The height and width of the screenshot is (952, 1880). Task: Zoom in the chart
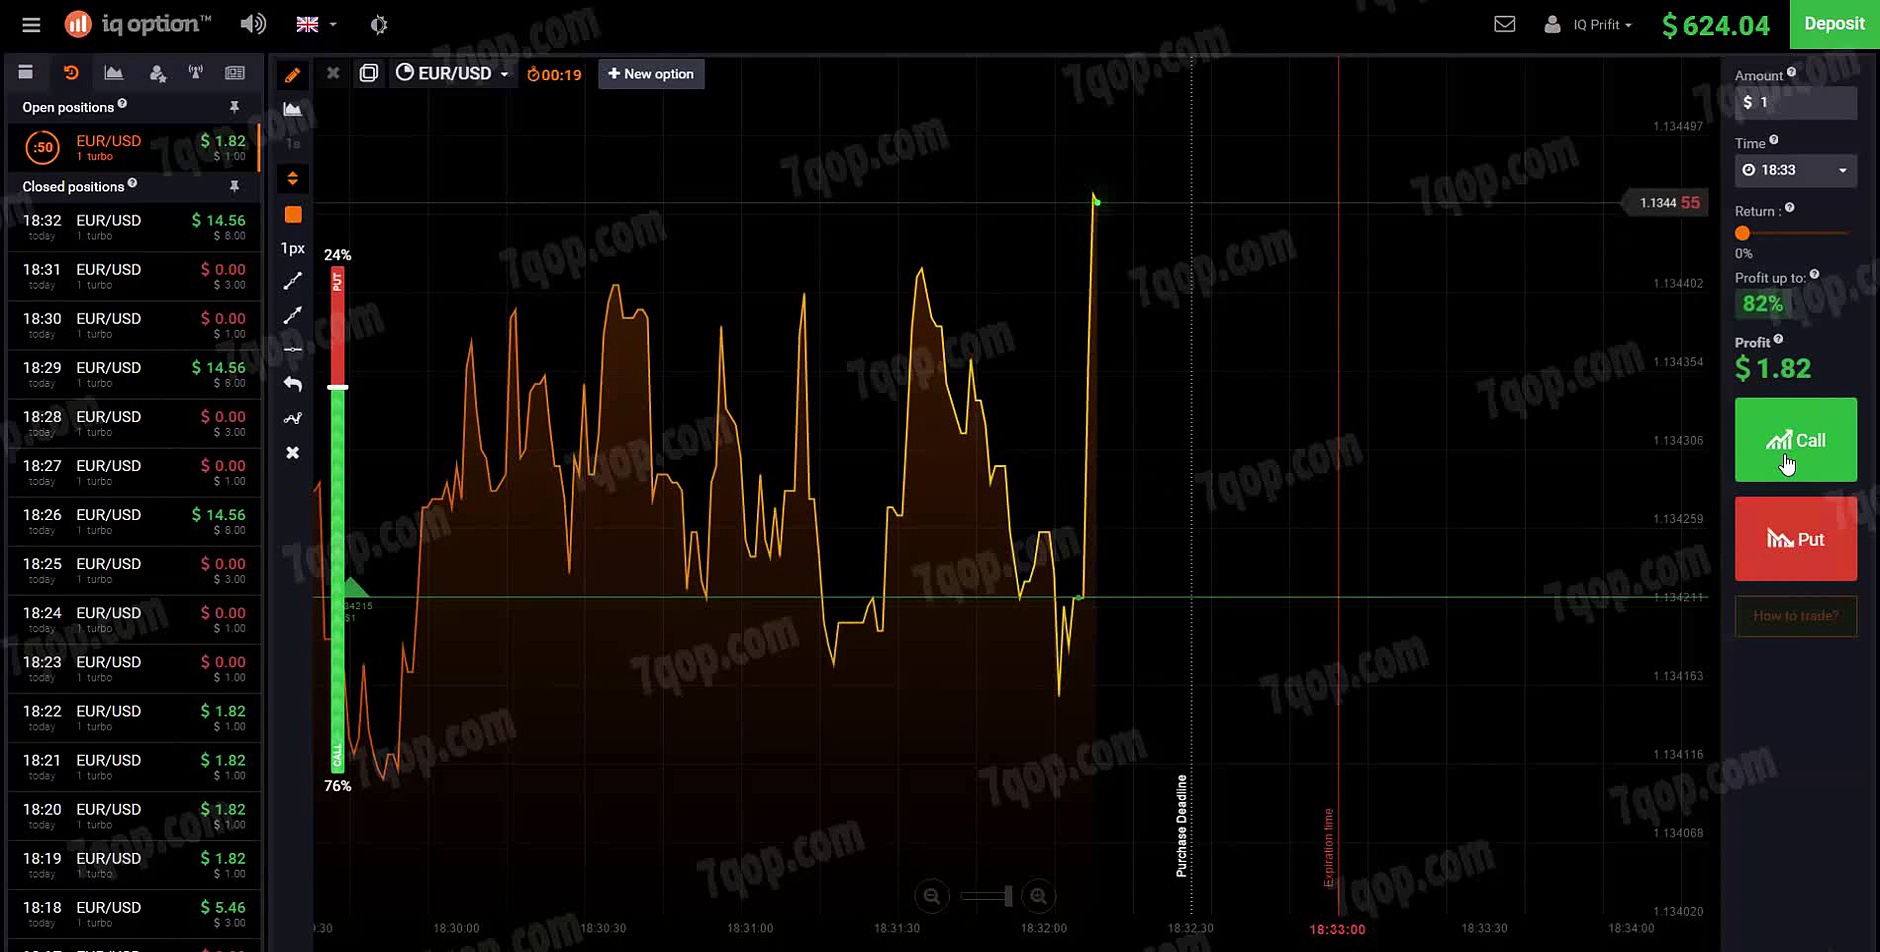(x=1039, y=896)
